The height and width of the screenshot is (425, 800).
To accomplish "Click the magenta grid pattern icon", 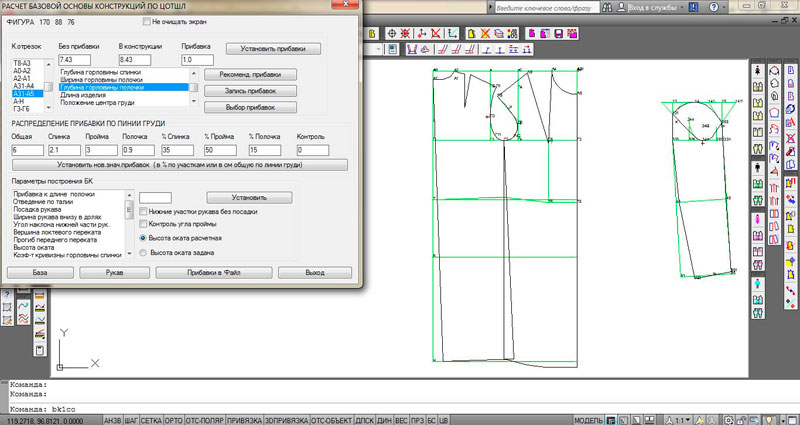I will coord(572,33).
